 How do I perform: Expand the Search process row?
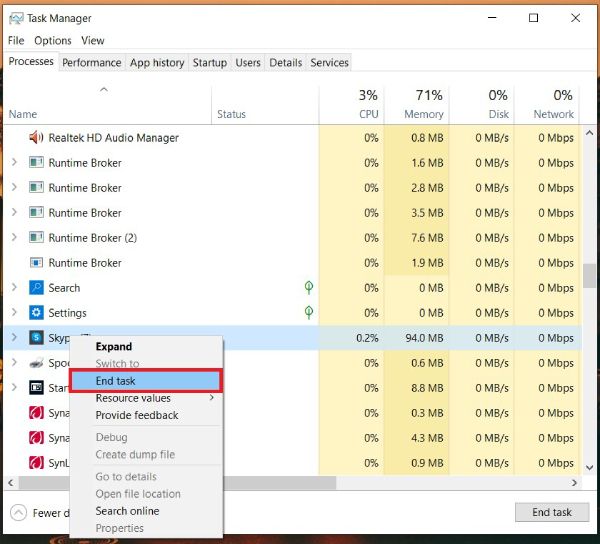(x=14, y=288)
